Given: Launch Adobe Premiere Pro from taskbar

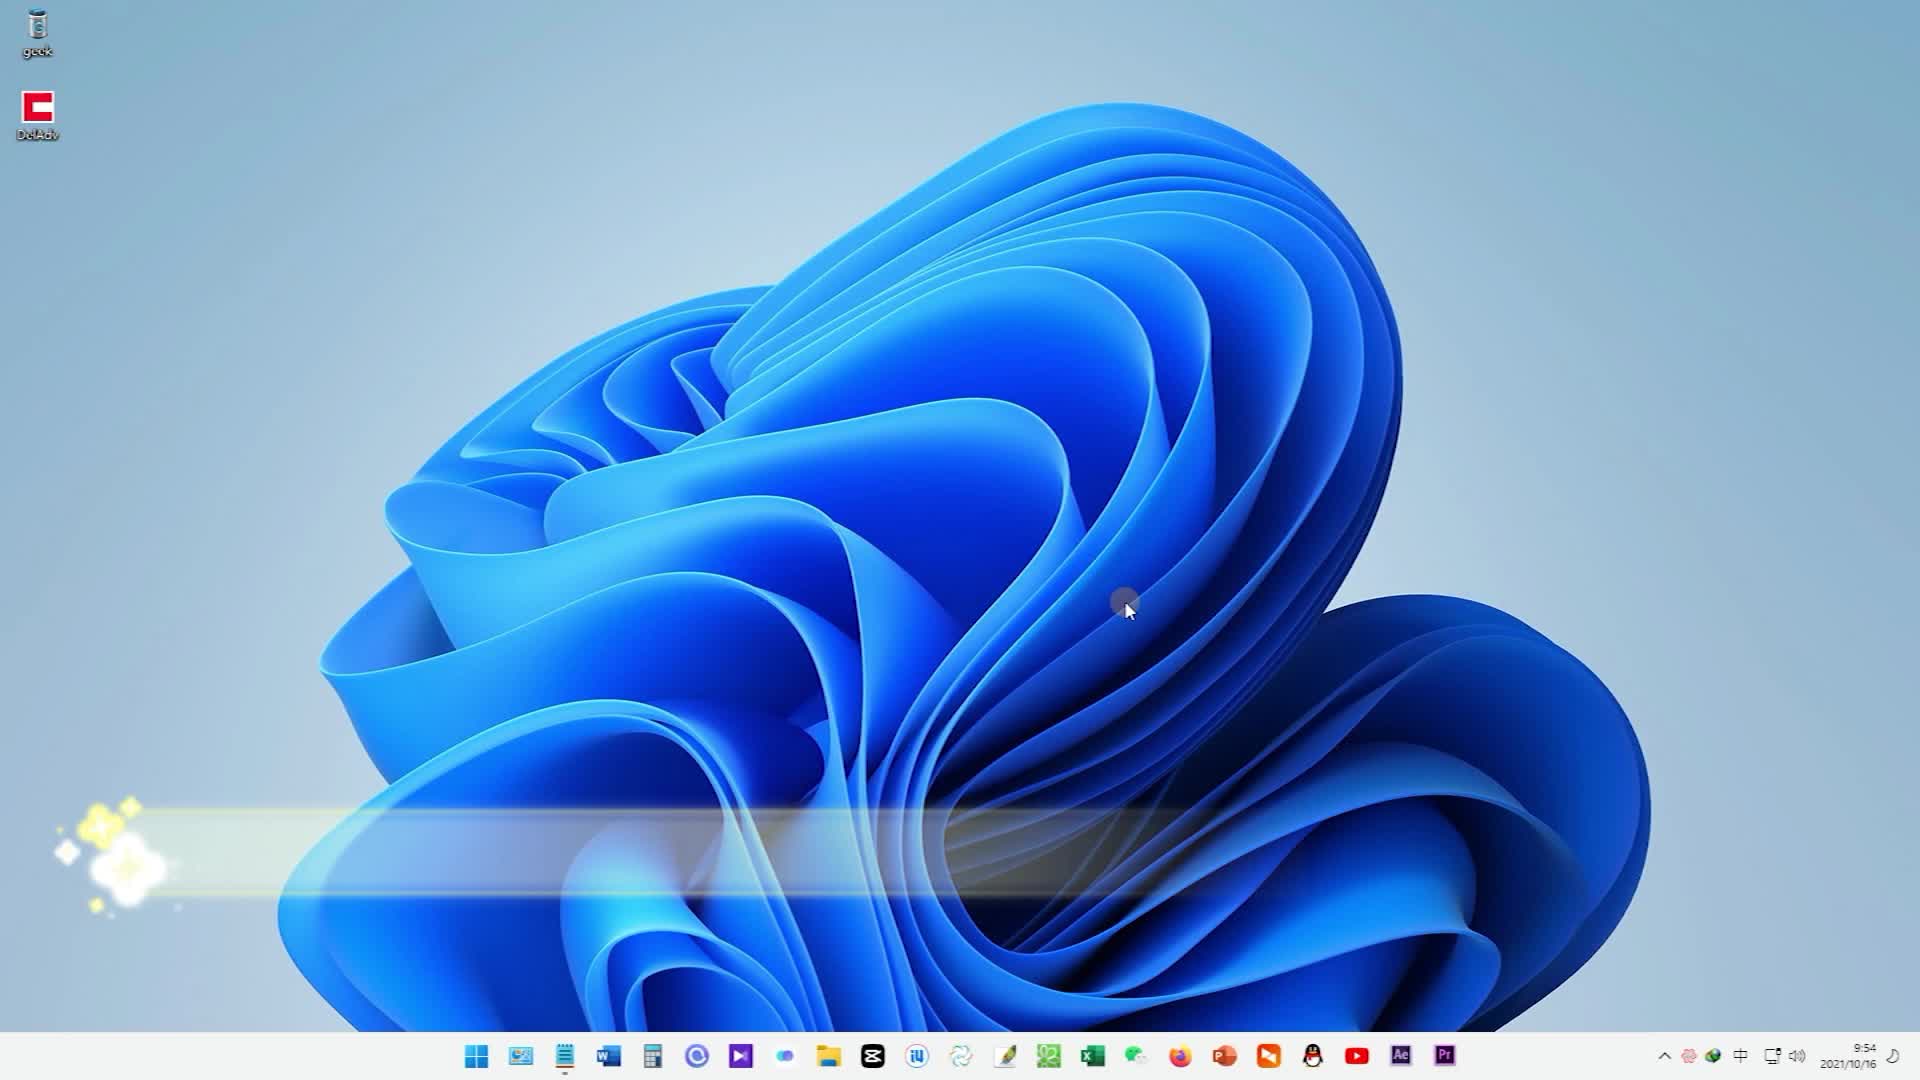Looking at the screenshot, I should pyautogui.click(x=1444, y=1056).
